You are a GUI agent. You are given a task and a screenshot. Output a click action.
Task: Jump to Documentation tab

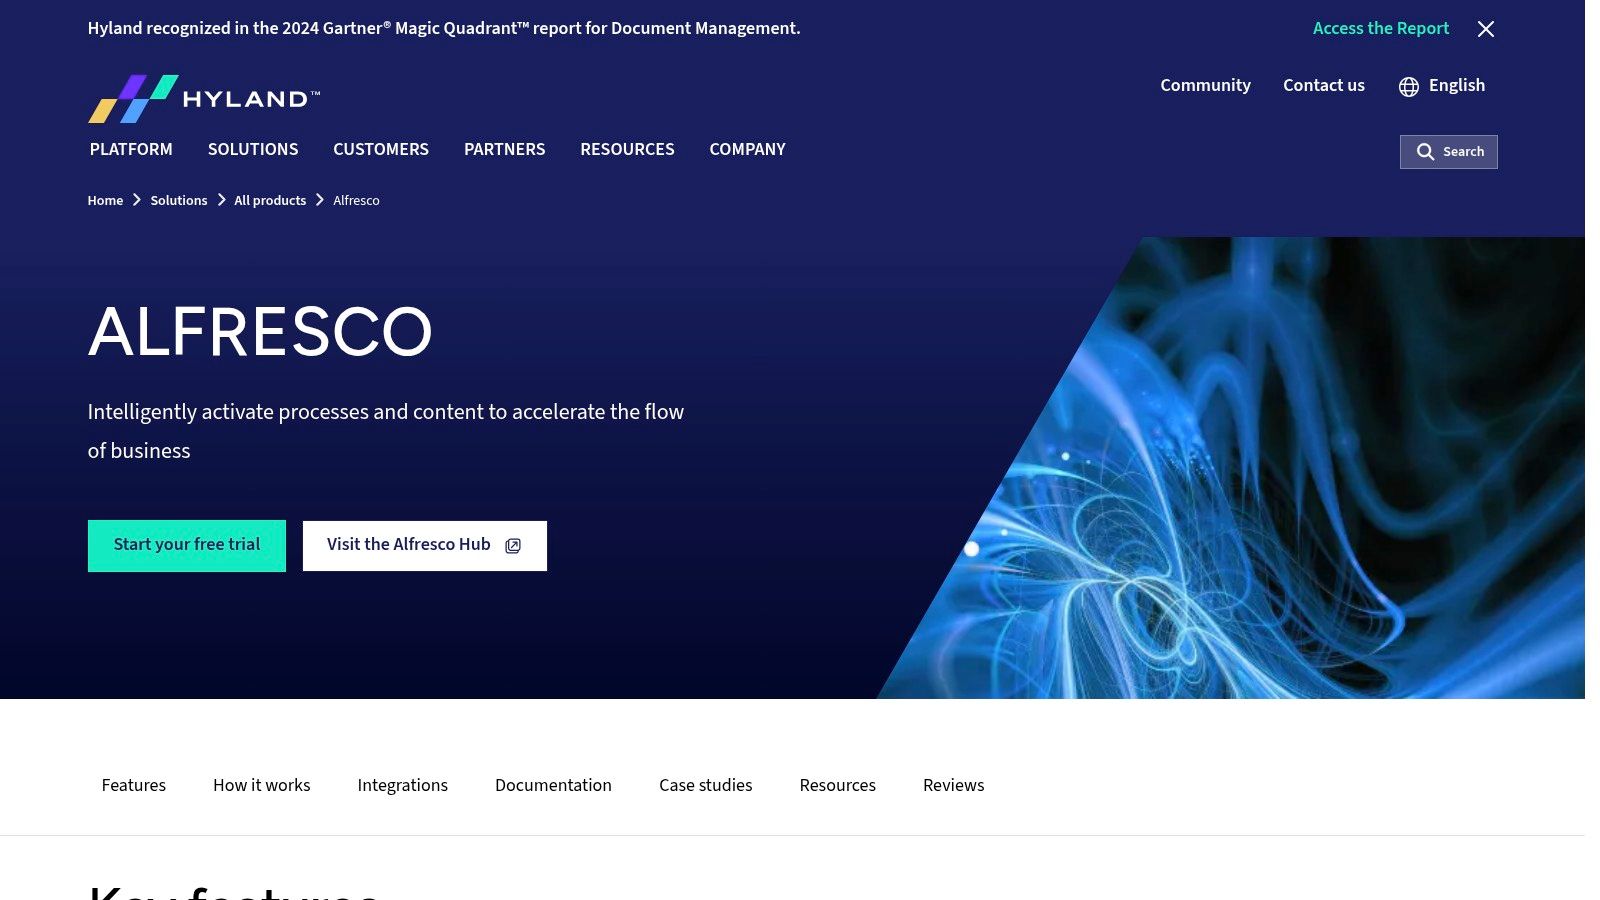tap(553, 785)
